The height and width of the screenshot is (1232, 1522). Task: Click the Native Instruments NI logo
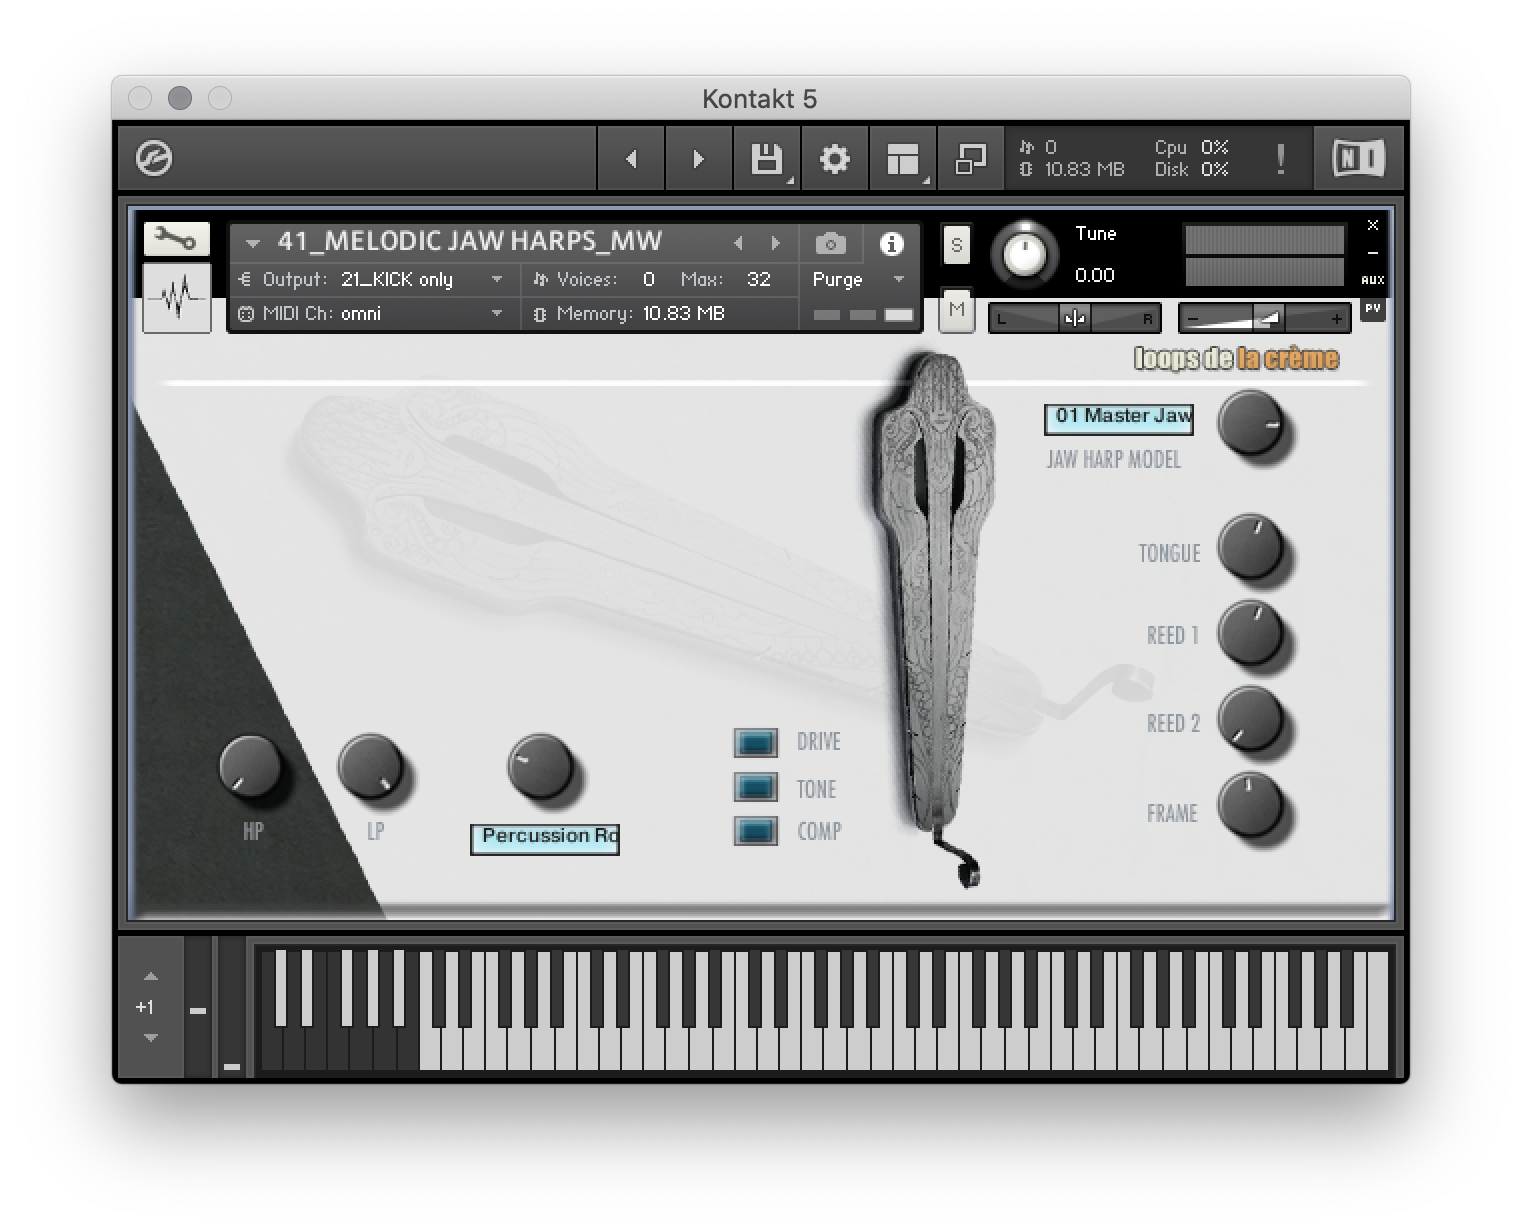1359,158
